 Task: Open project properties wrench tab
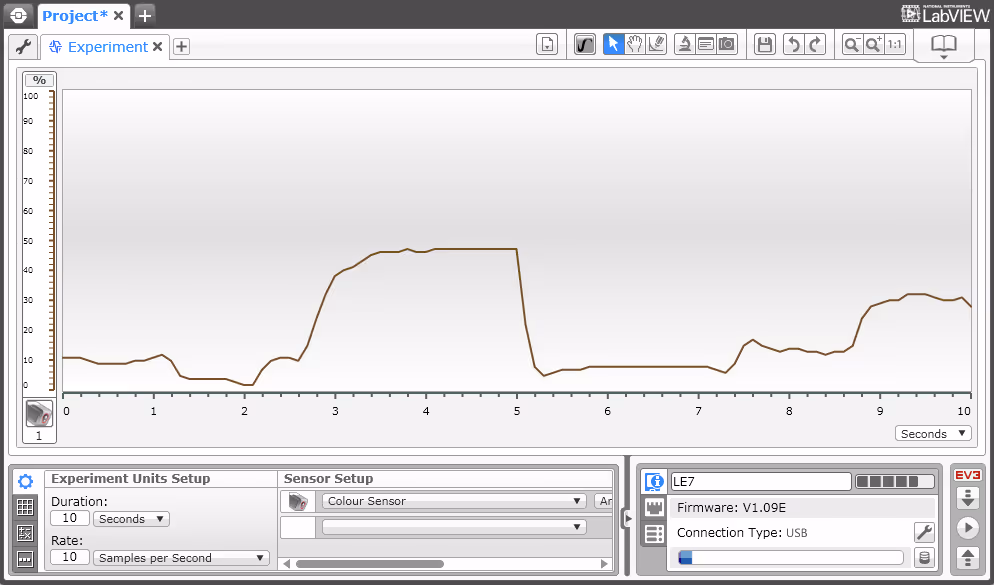[23, 46]
